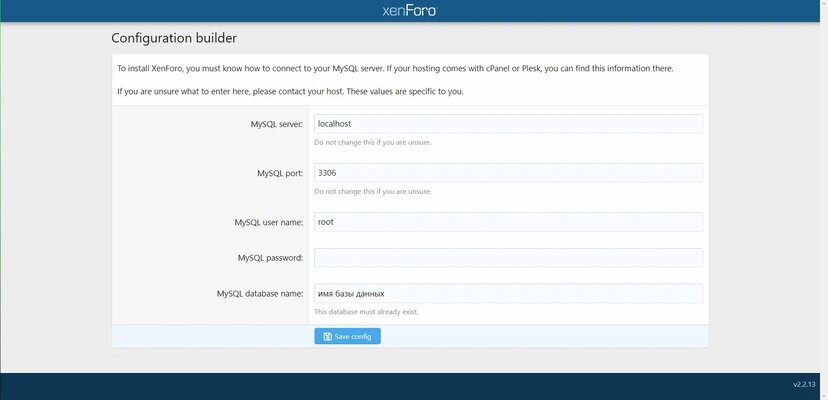Select the MySQL user name field
The image size is (828, 400).
pyautogui.click(x=508, y=222)
